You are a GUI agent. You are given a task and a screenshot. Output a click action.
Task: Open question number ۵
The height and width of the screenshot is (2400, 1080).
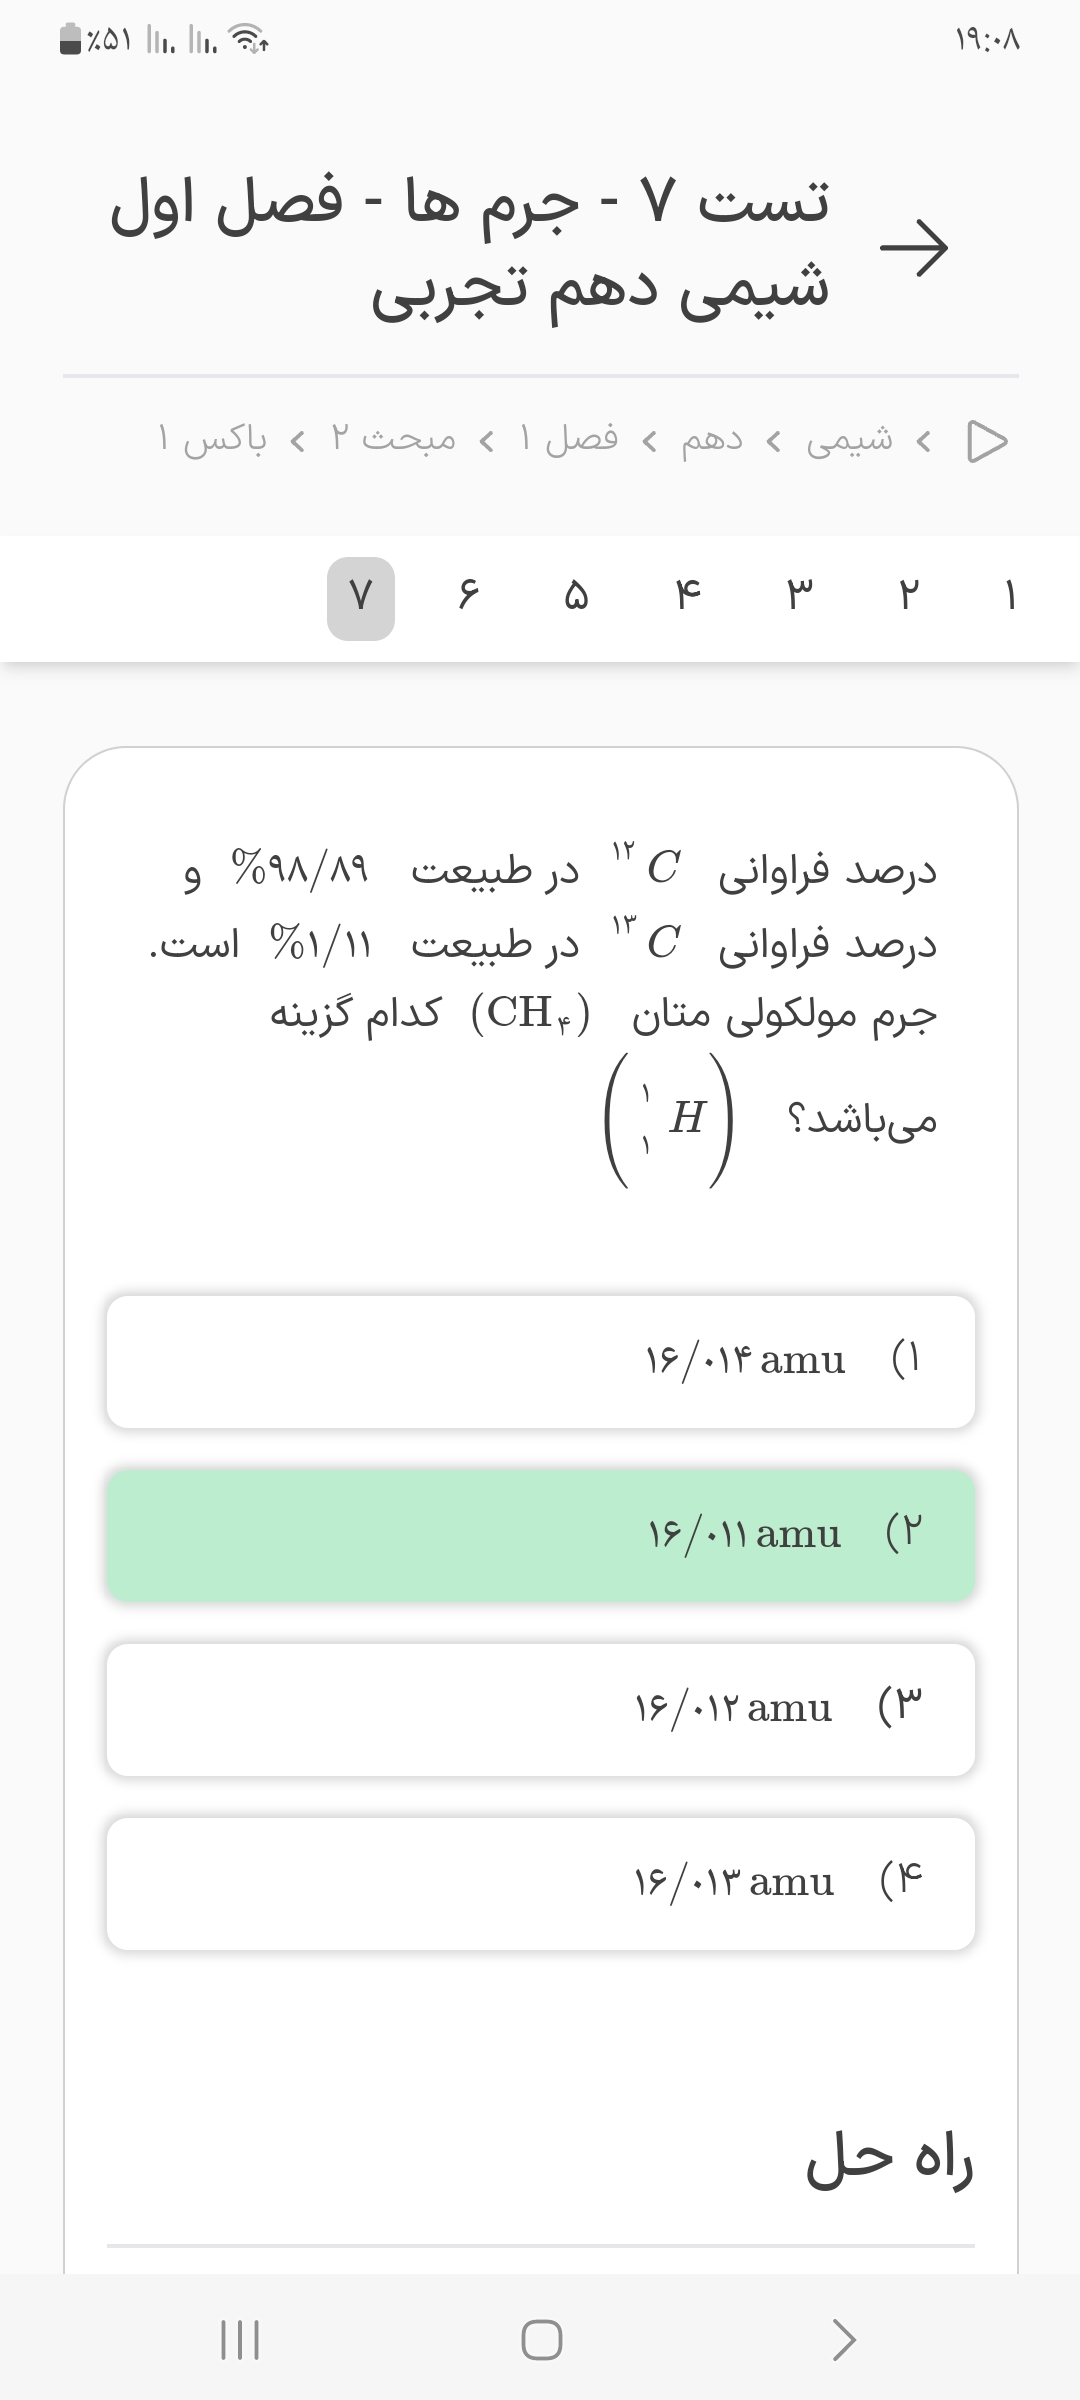(576, 598)
